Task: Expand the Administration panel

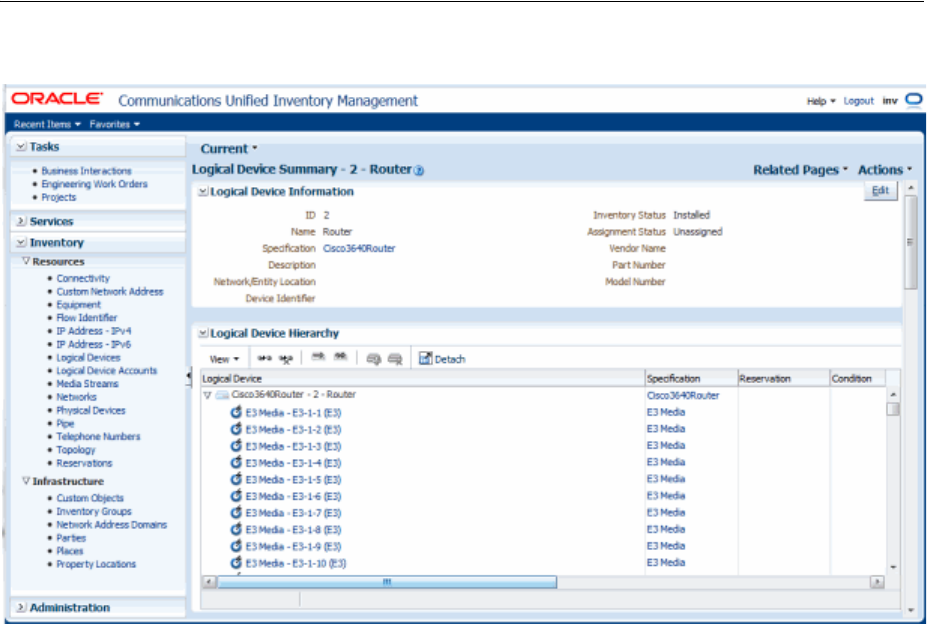Action: coord(21,607)
